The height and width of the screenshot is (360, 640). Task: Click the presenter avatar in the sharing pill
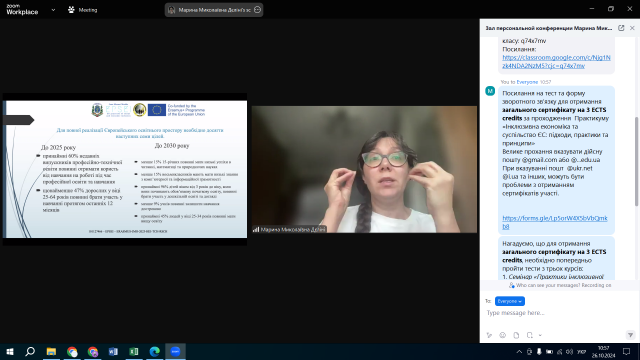(172, 10)
